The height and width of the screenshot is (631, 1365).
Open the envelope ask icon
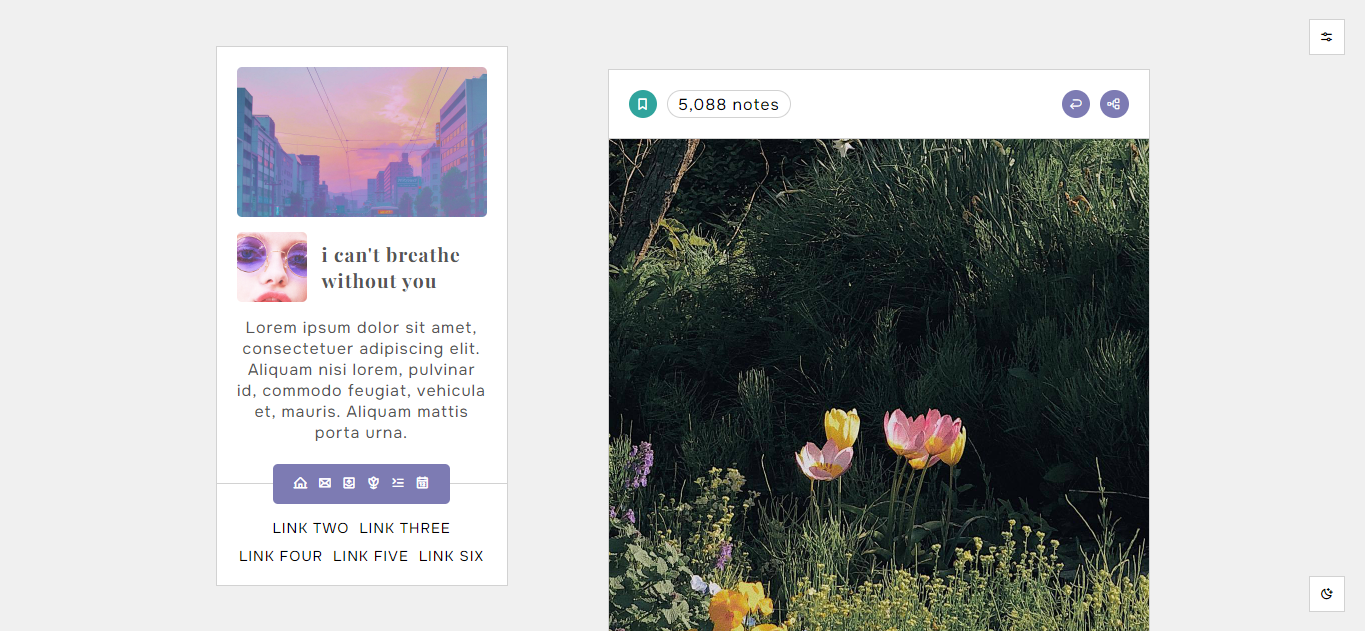[x=325, y=483]
